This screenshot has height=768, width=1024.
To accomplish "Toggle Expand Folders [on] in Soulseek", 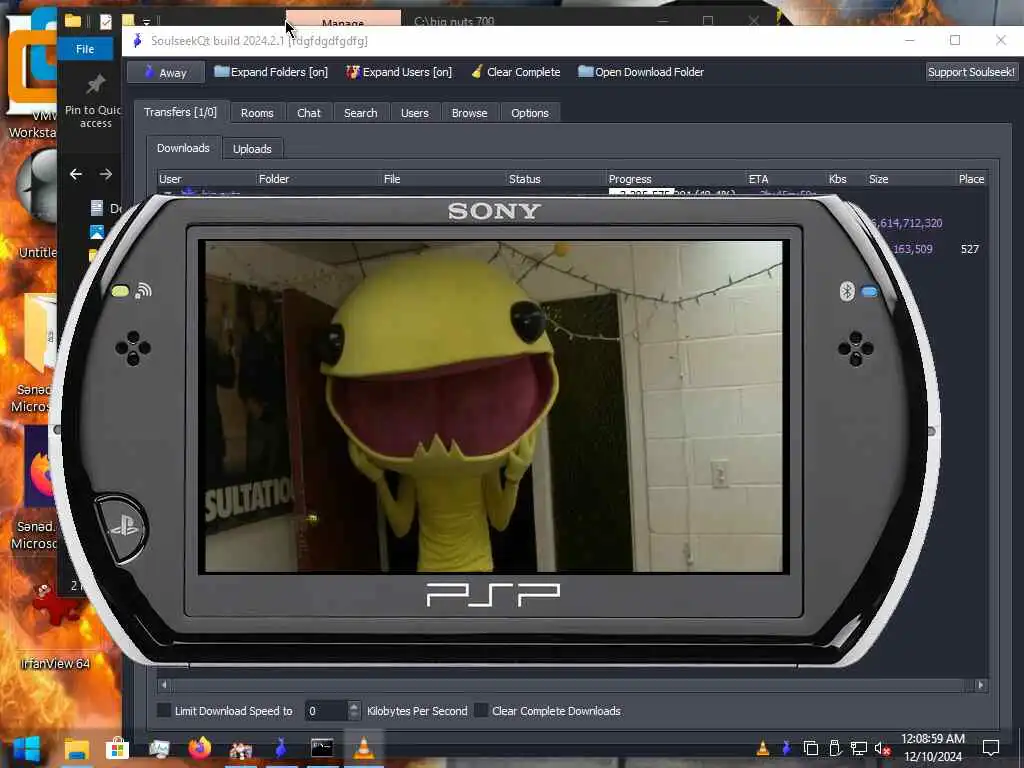I will tap(271, 72).
